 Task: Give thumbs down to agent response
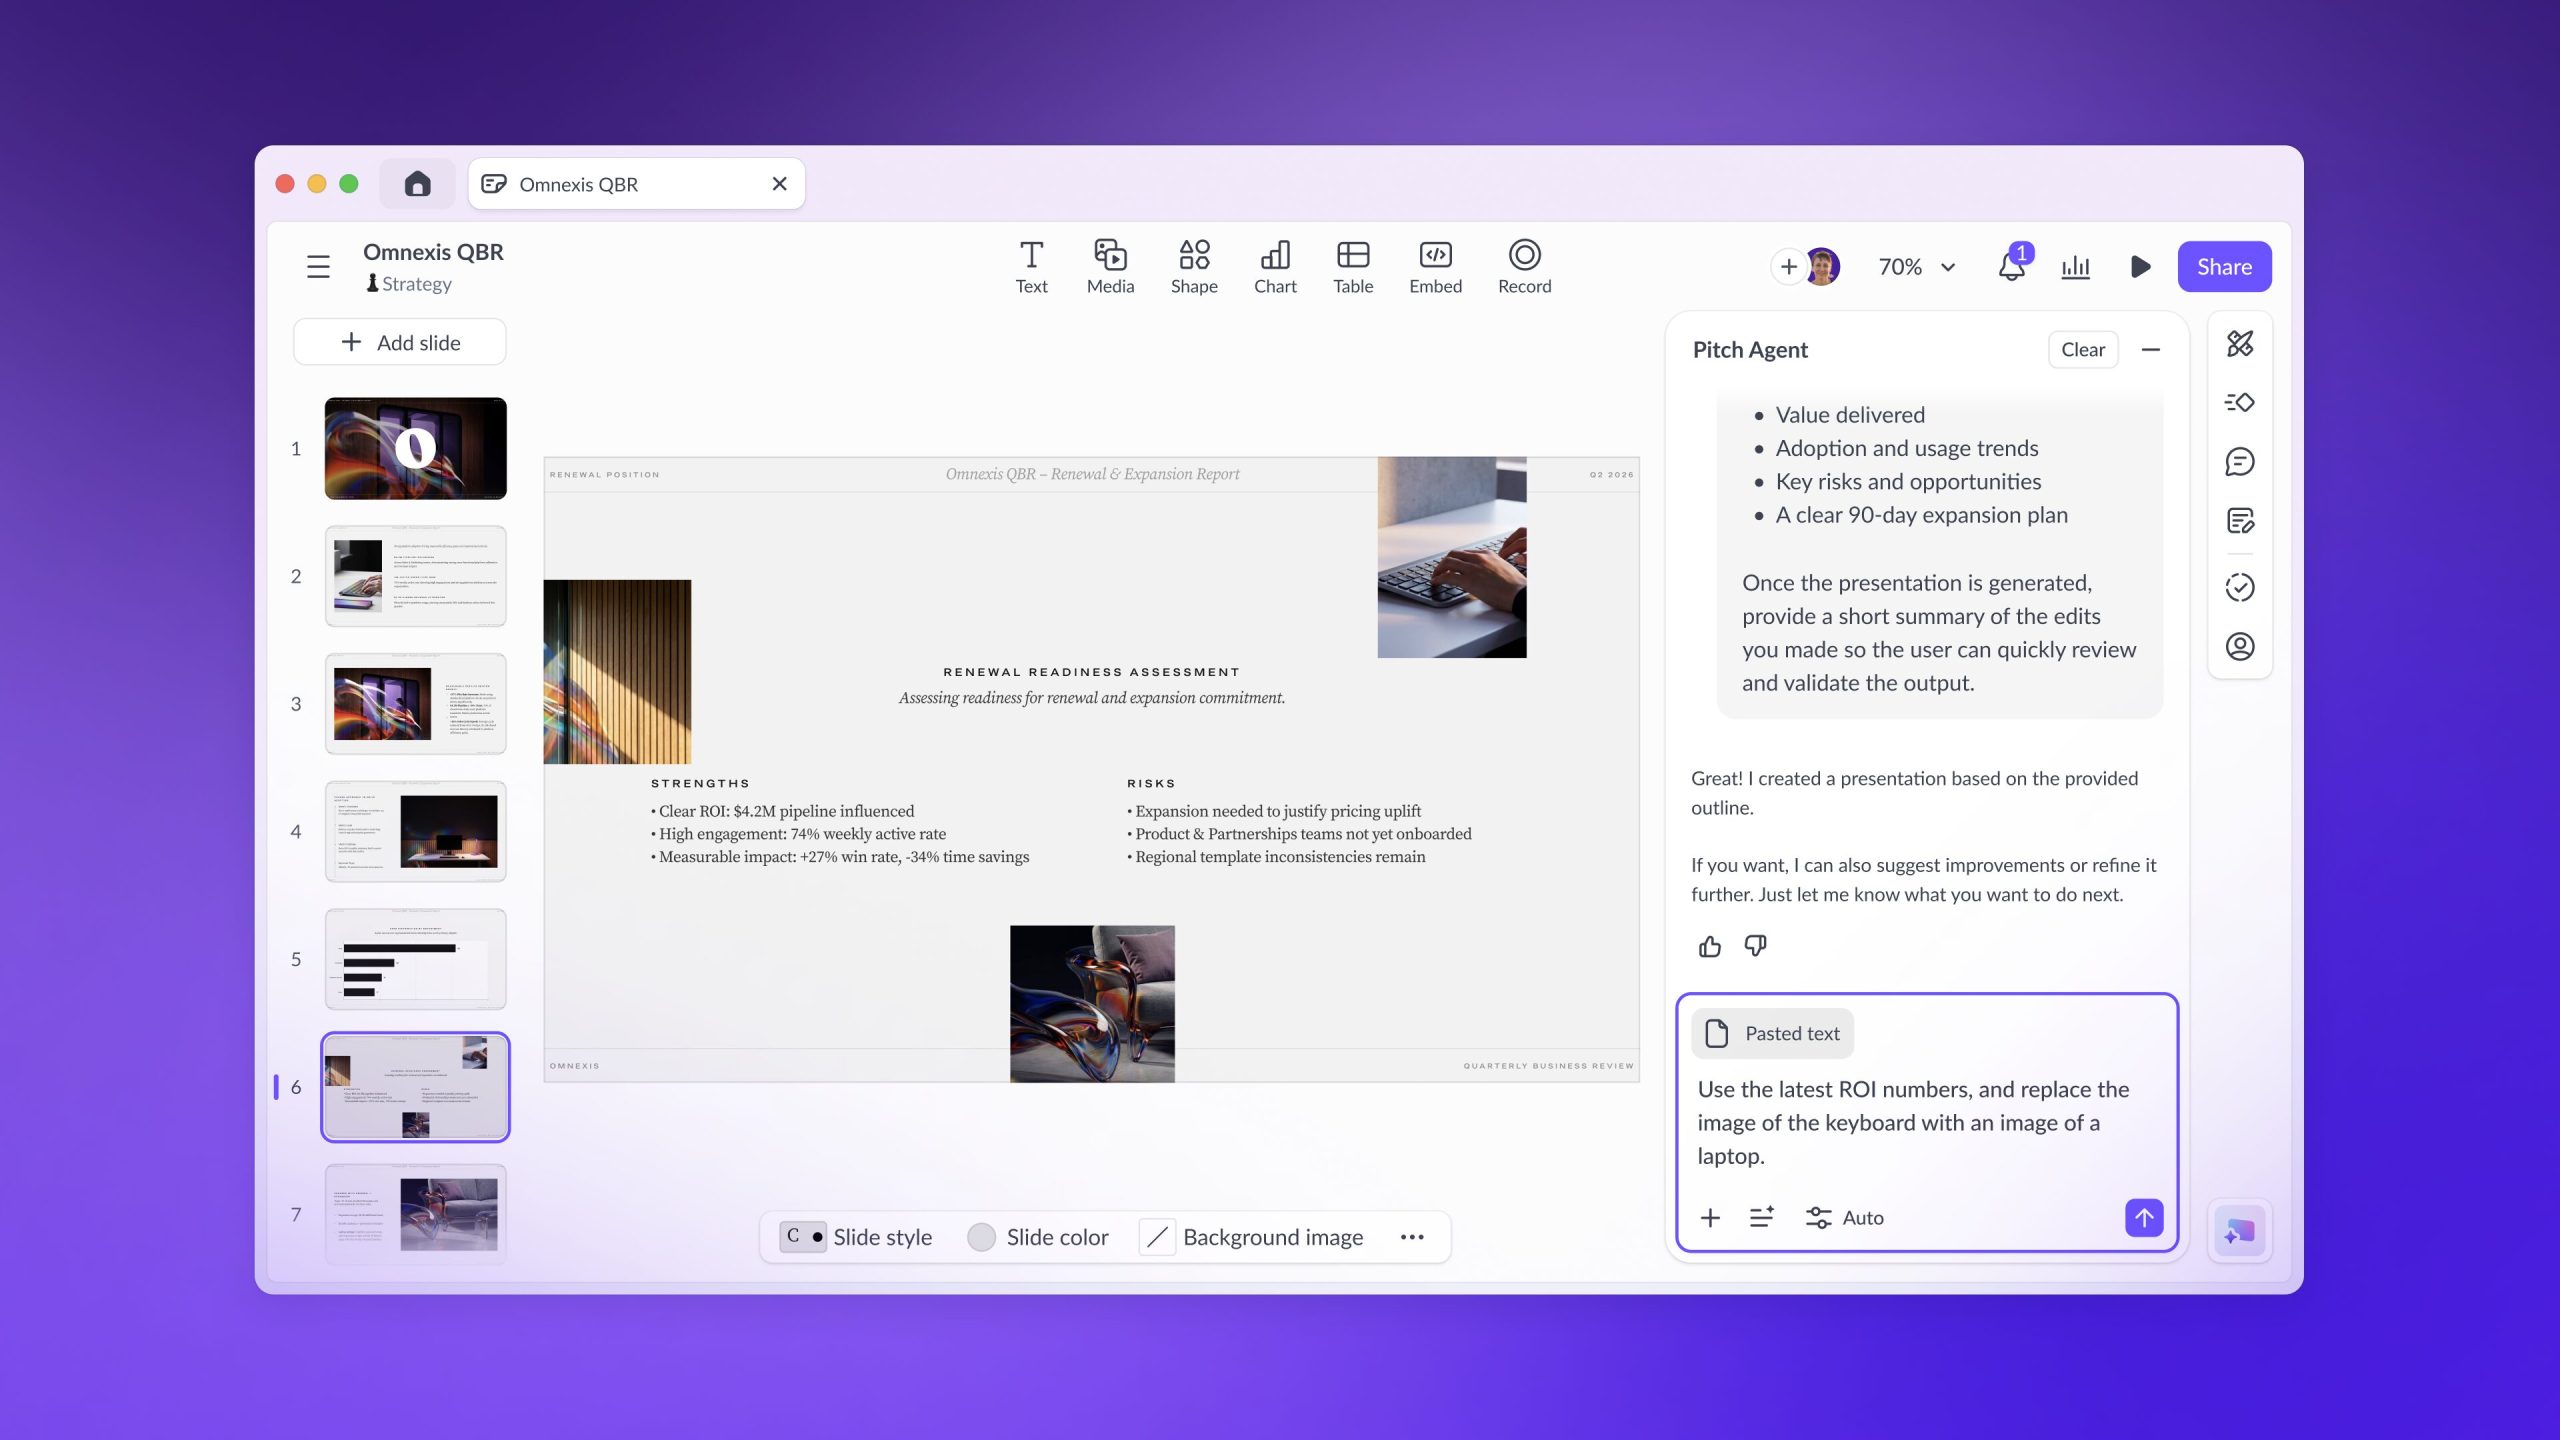[1755, 946]
